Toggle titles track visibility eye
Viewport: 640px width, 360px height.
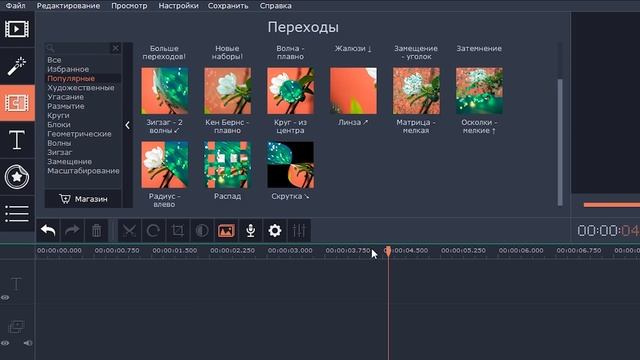[5, 298]
